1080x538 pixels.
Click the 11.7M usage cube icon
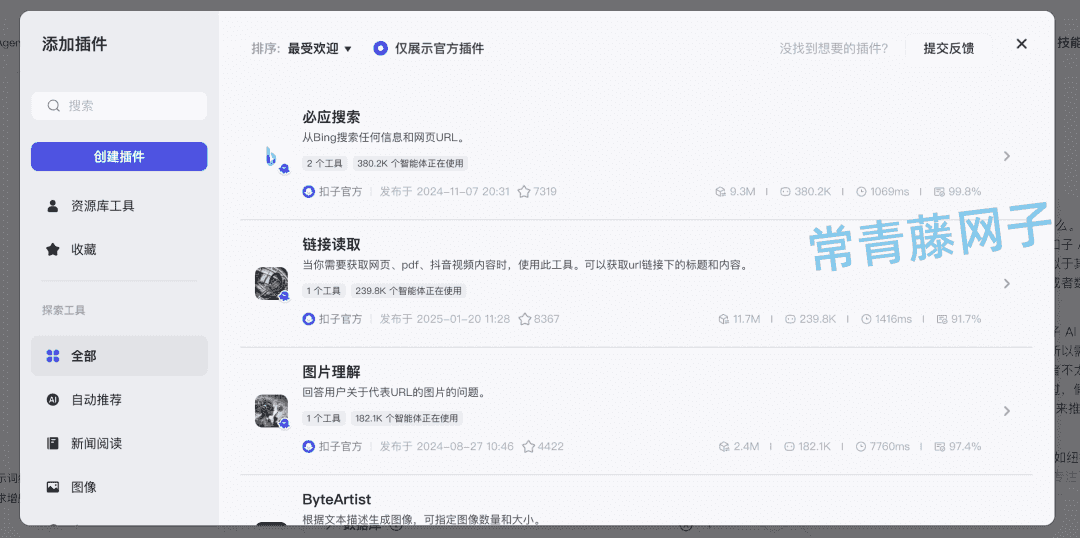723,319
